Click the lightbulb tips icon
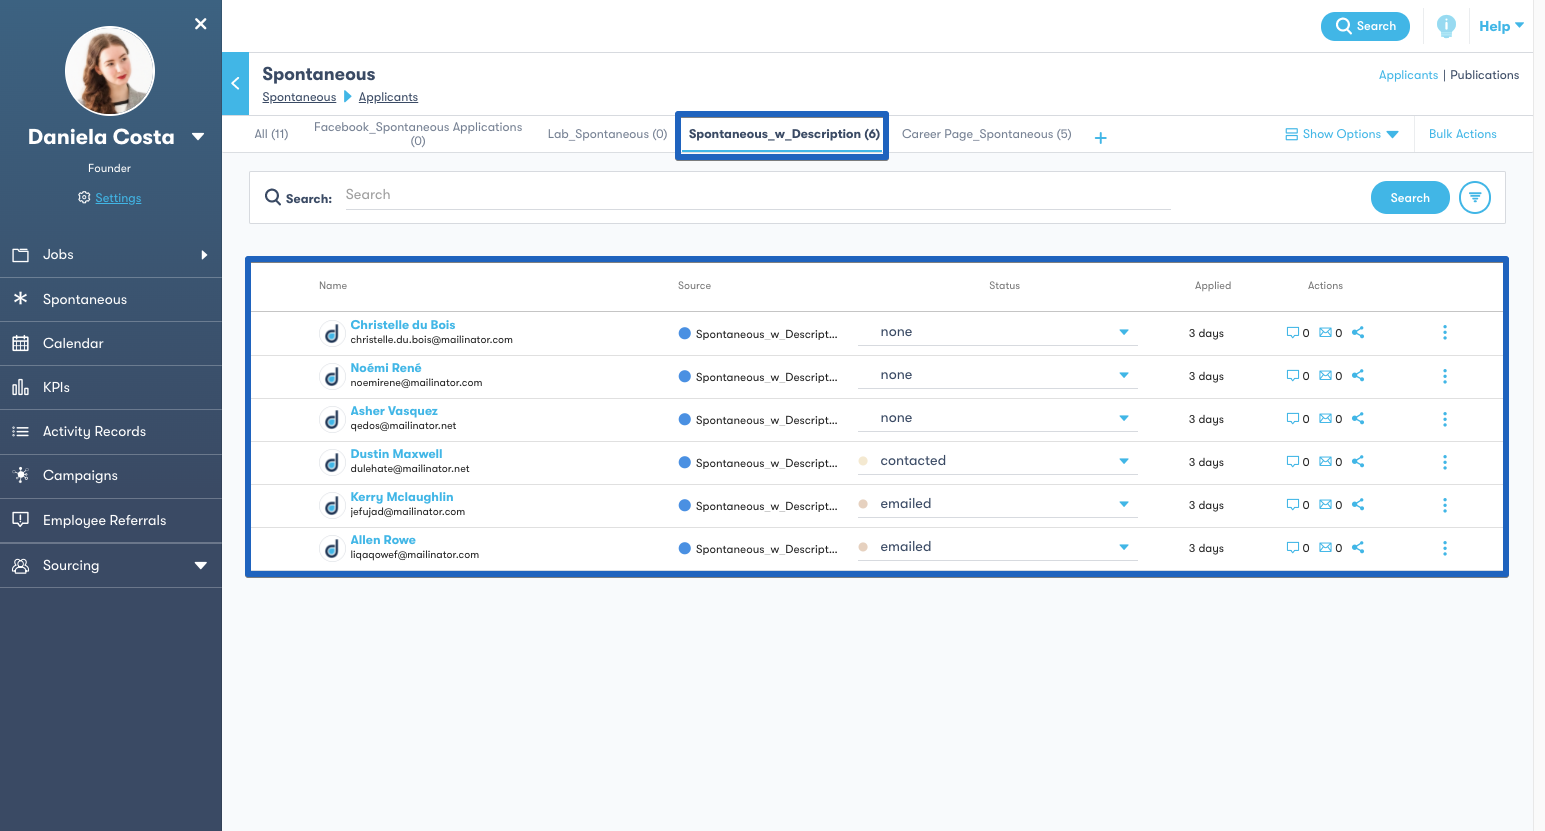The image size is (1545, 831). (1446, 27)
